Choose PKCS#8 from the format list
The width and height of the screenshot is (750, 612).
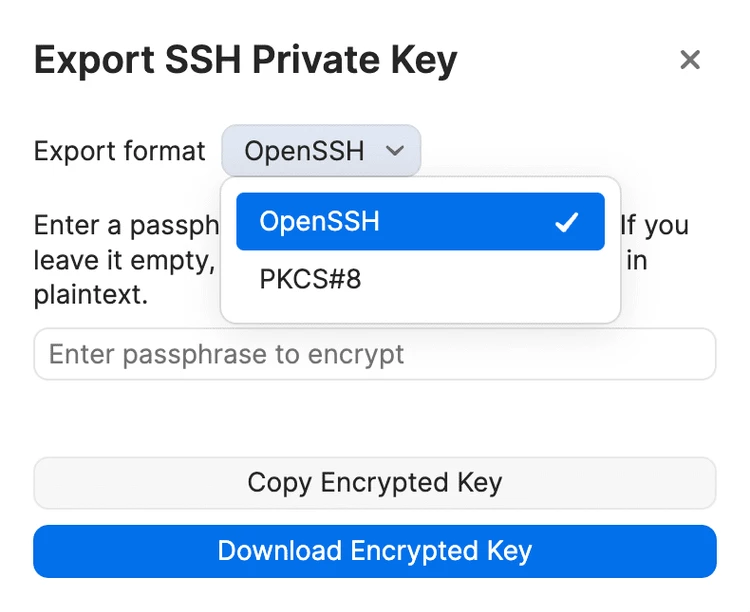[x=420, y=279]
